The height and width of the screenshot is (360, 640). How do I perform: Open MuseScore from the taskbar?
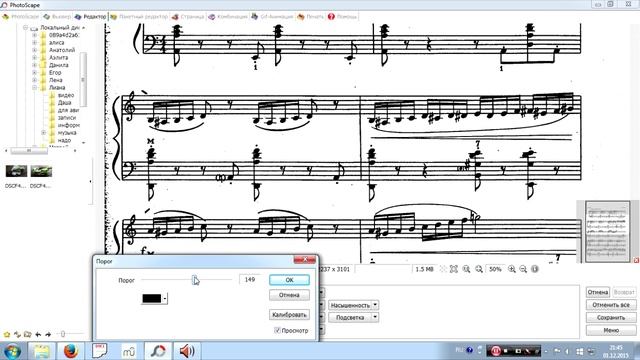[x=129, y=351]
